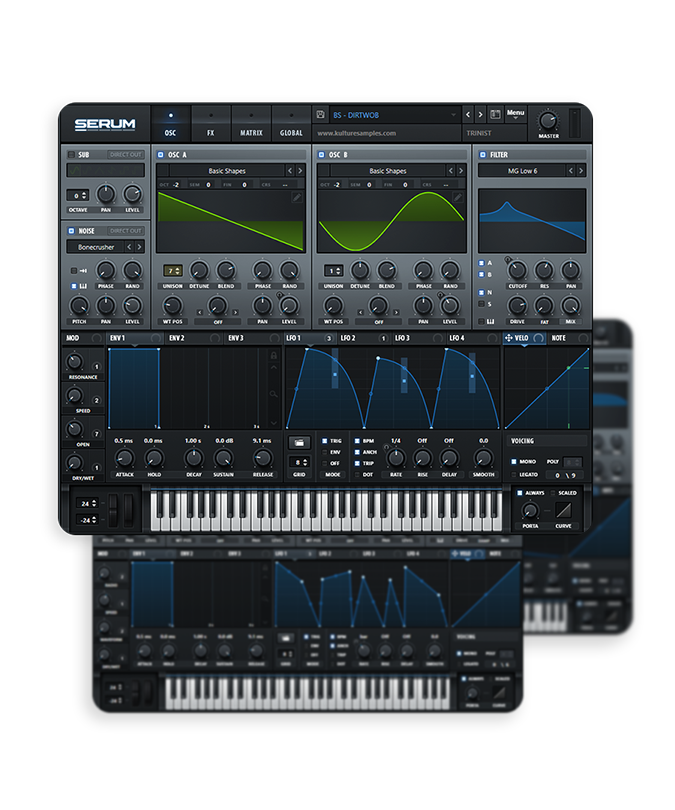This screenshot has height=810, width=675.
Task: Switch to the FX tab
Action: (x=210, y=125)
